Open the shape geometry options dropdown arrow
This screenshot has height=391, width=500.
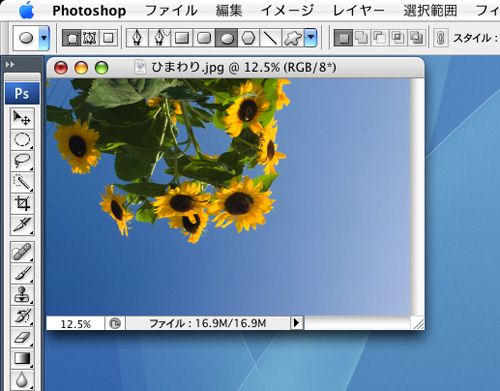tap(311, 38)
